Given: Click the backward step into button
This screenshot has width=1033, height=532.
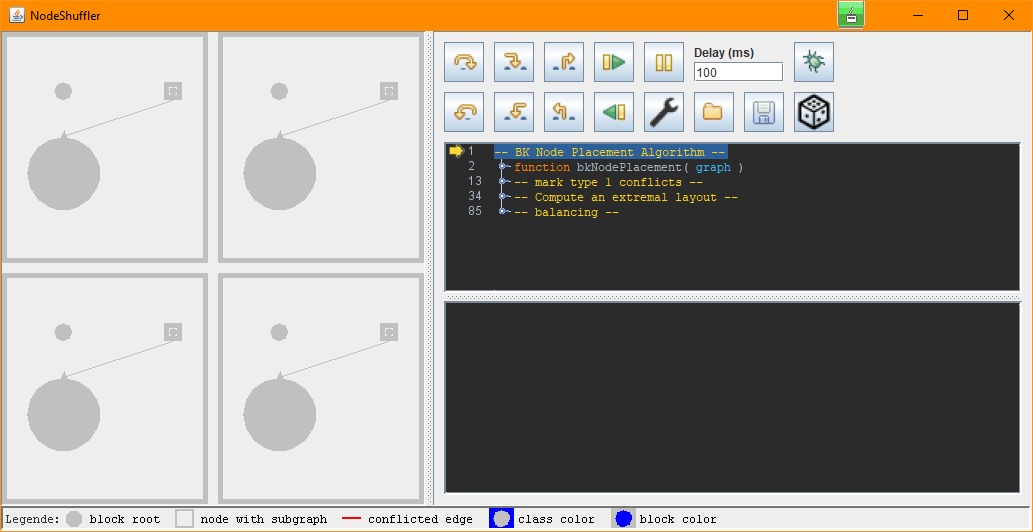Looking at the screenshot, I should coord(514,112).
